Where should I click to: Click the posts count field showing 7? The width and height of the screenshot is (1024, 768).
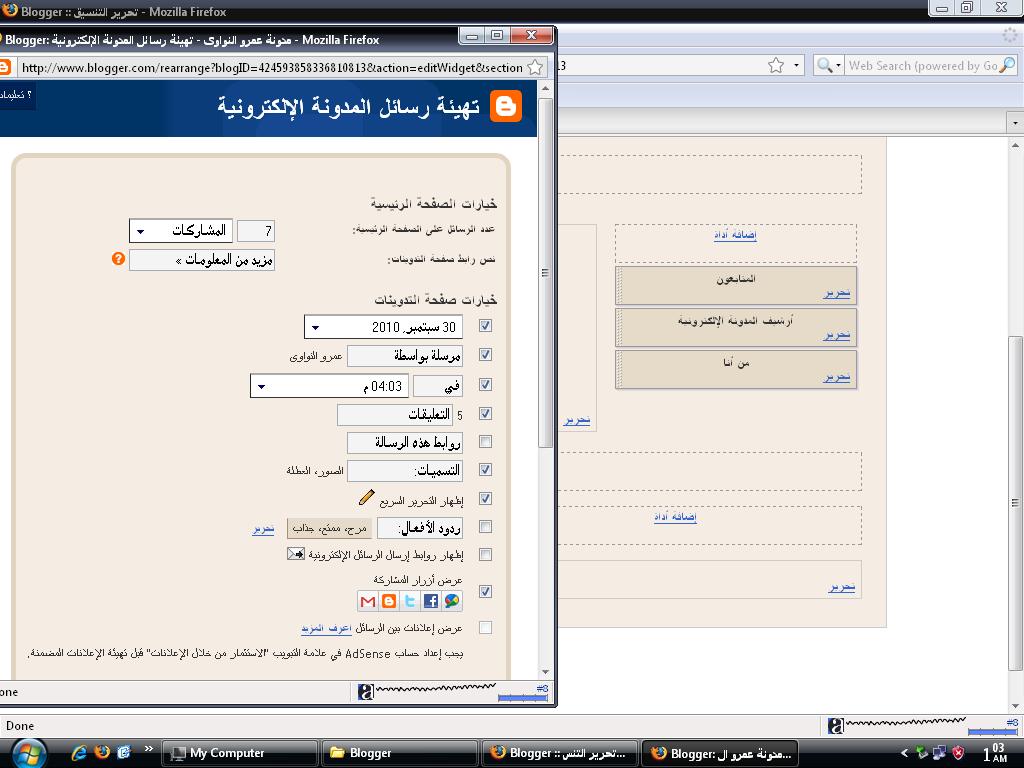(x=256, y=231)
